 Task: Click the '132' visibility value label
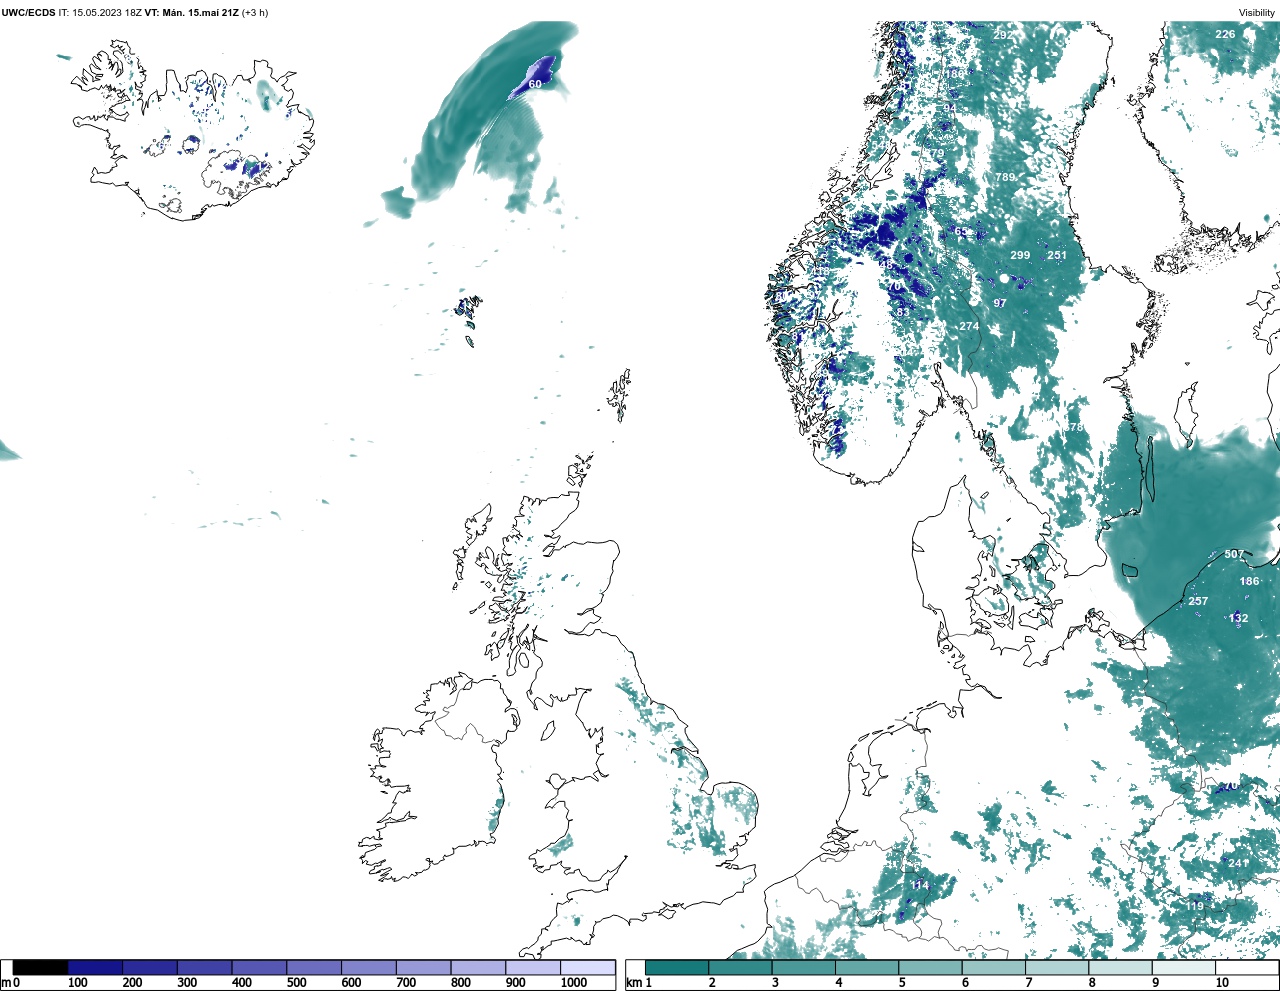click(1238, 618)
